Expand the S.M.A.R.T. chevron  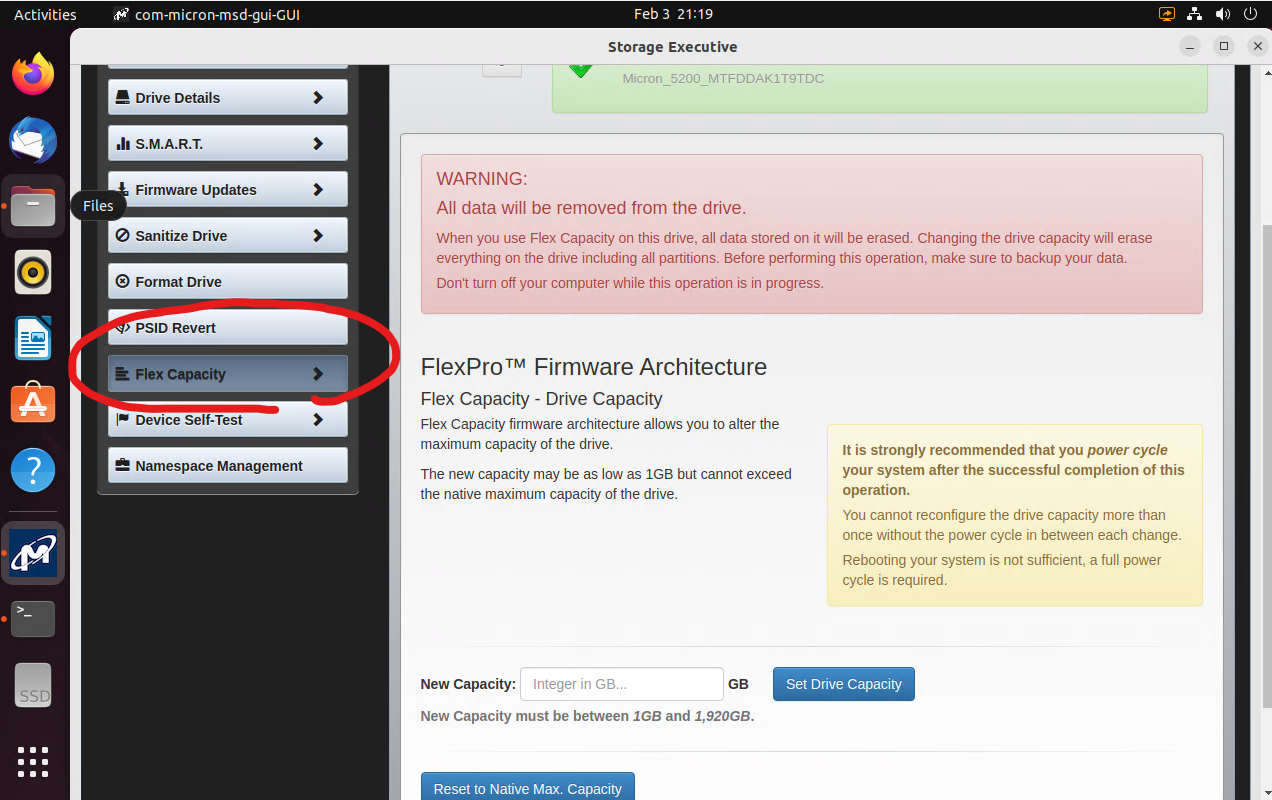[318, 144]
